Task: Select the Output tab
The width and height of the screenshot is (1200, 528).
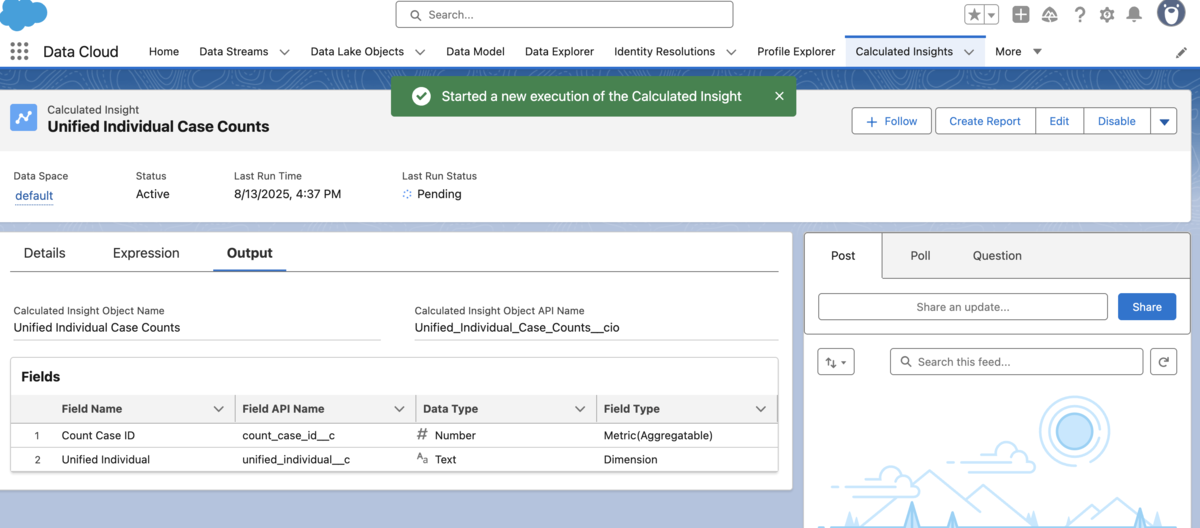Action: (250, 253)
